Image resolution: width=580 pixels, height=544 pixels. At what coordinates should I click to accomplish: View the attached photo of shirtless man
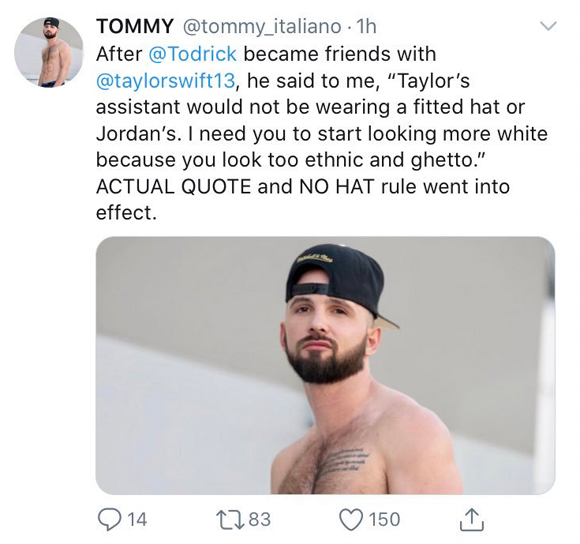(325, 365)
